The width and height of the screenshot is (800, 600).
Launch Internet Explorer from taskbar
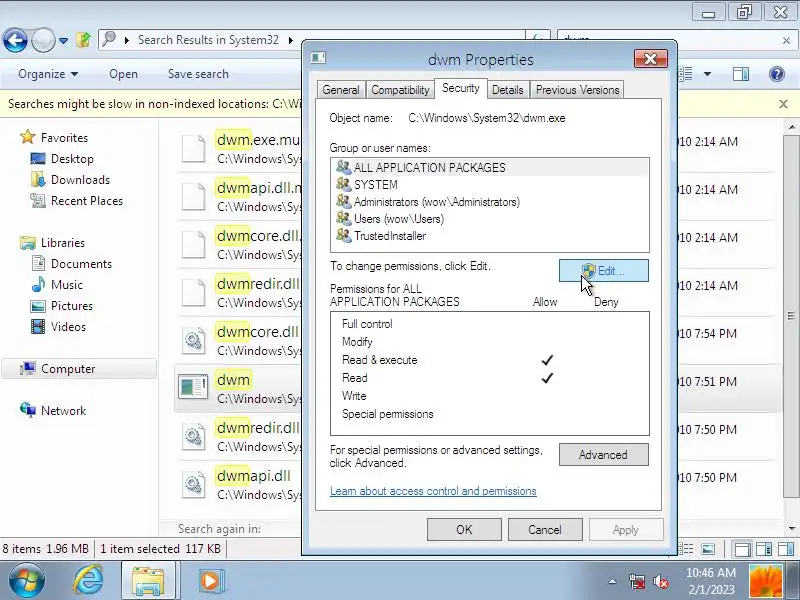[89, 581]
